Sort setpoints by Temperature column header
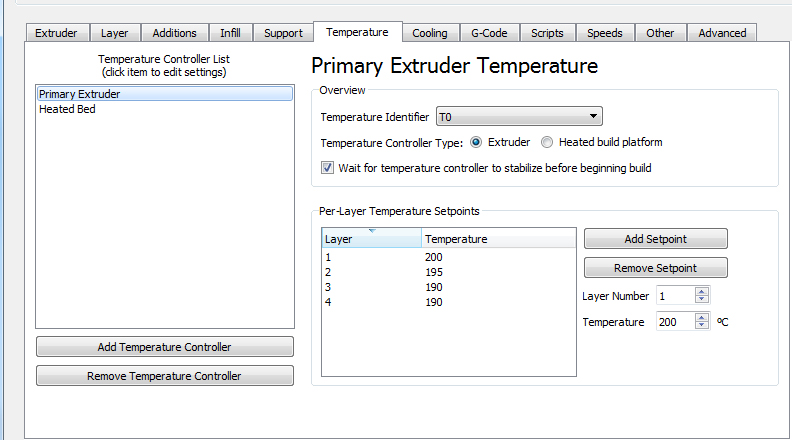The width and height of the screenshot is (792, 440). (499, 239)
